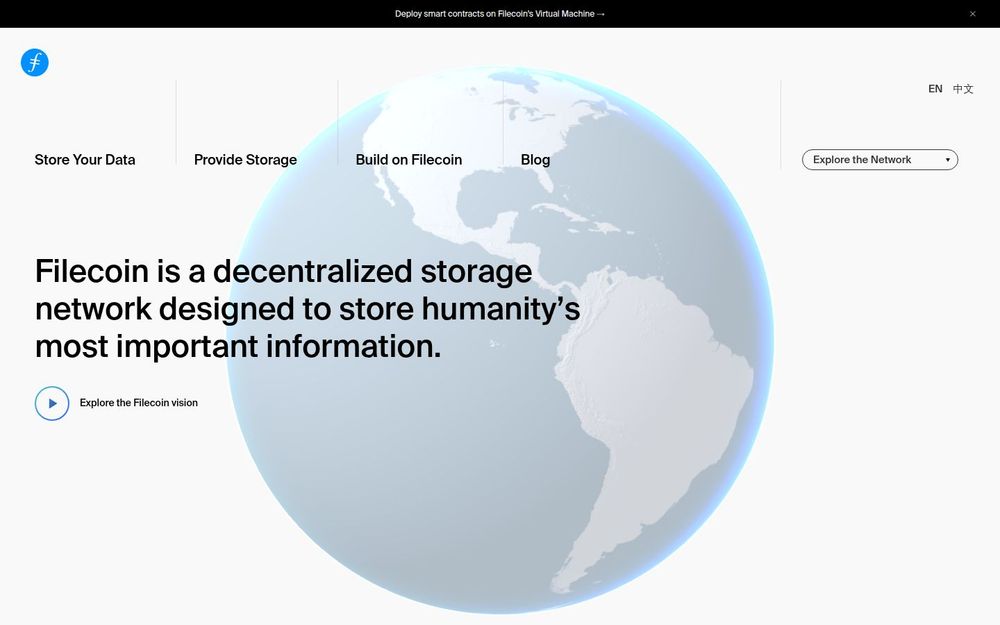
Task: Click the Filecoin is a decentralized storage headline
Action: tap(307, 309)
